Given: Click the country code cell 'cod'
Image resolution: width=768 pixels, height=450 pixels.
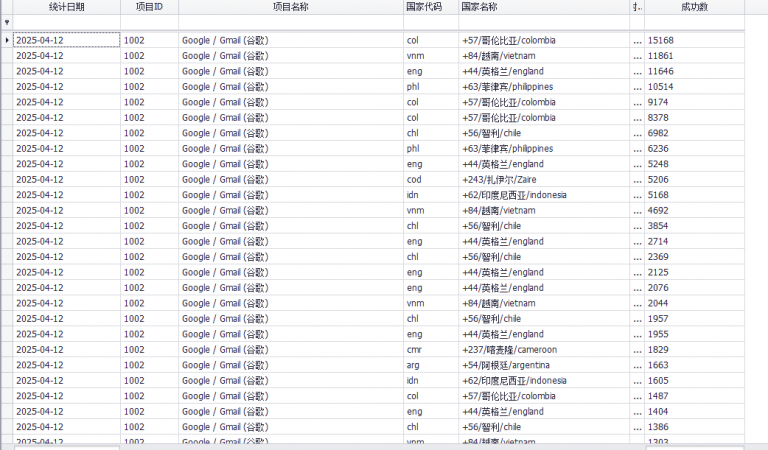Looking at the screenshot, I should click(x=431, y=179).
